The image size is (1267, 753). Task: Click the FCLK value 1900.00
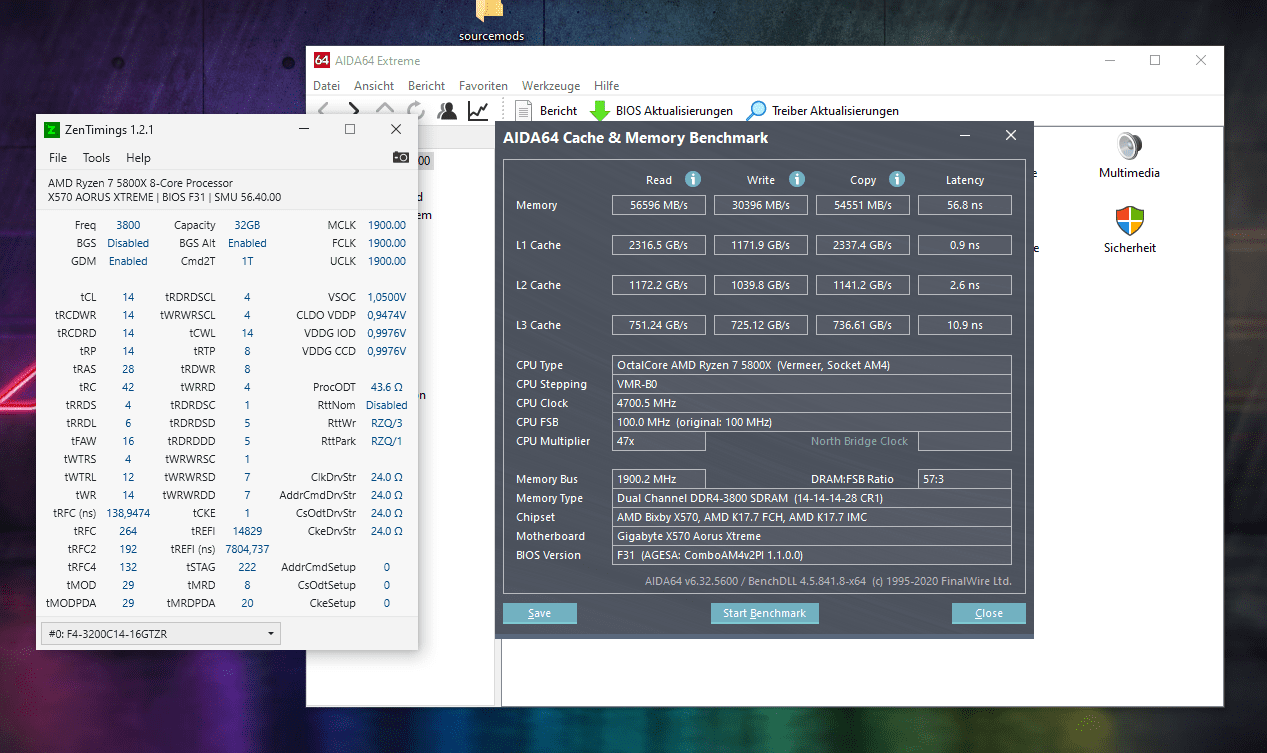387,243
